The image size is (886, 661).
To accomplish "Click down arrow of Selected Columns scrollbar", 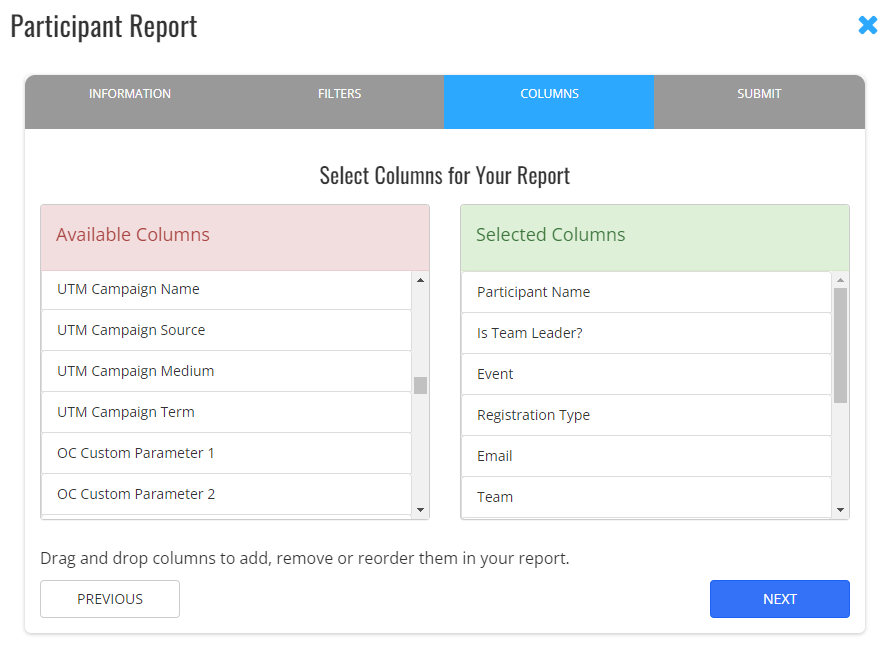I will click(840, 510).
